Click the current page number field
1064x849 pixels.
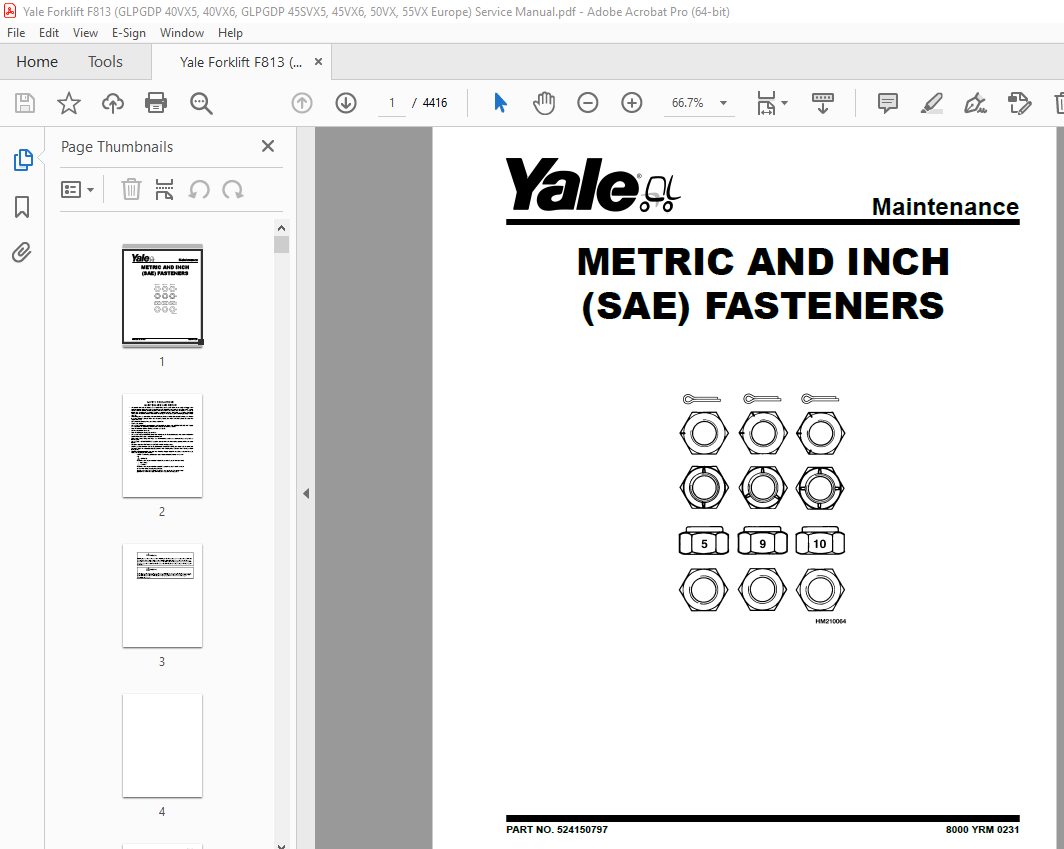(392, 103)
